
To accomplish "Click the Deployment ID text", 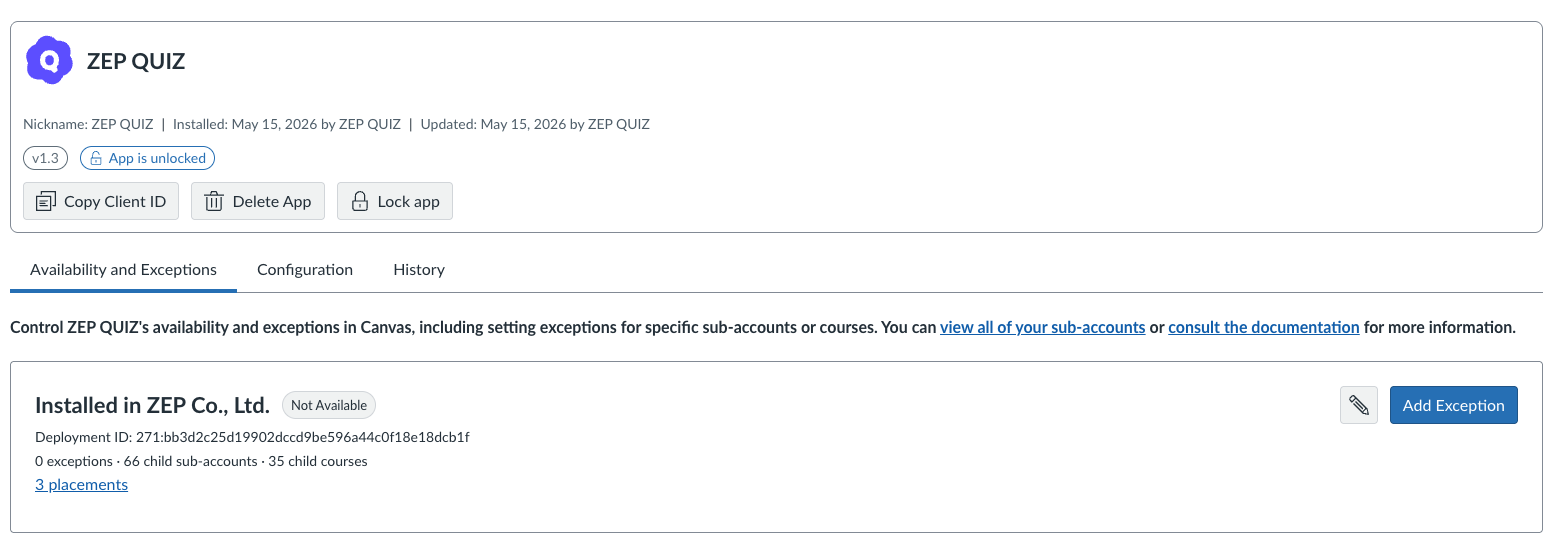I will [252, 437].
